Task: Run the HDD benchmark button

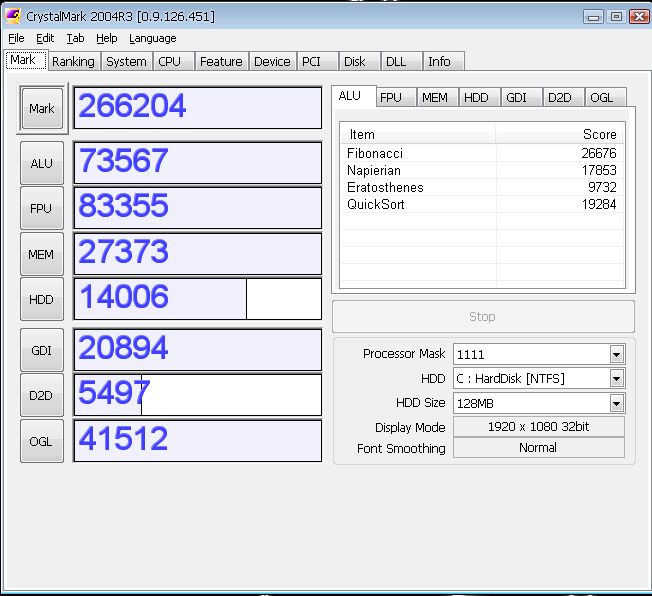Action: click(x=42, y=299)
